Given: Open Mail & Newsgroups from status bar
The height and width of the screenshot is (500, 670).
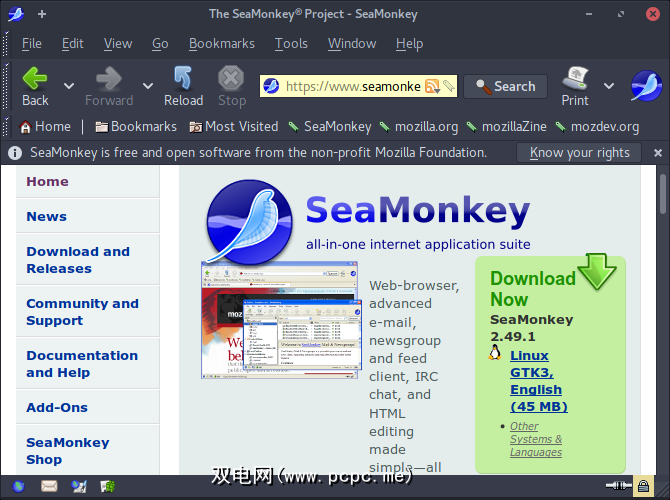Looking at the screenshot, I should [49, 487].
